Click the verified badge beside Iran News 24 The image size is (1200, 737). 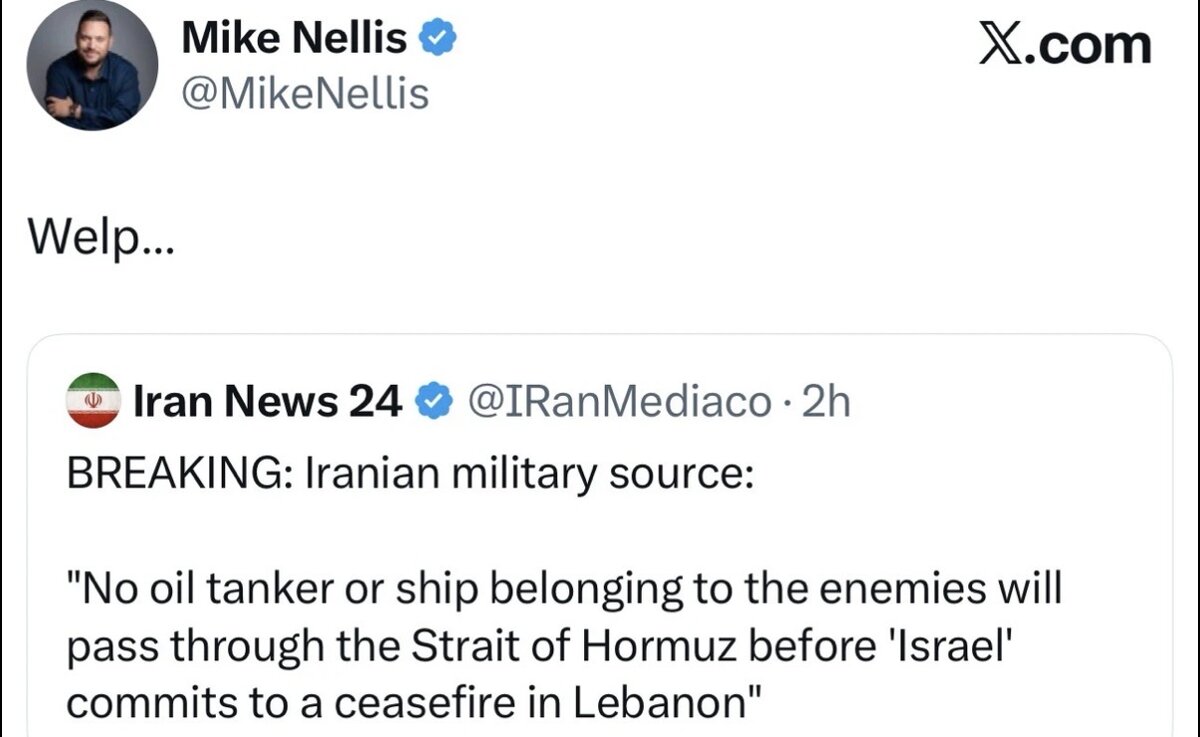click(x=431, y=401)
